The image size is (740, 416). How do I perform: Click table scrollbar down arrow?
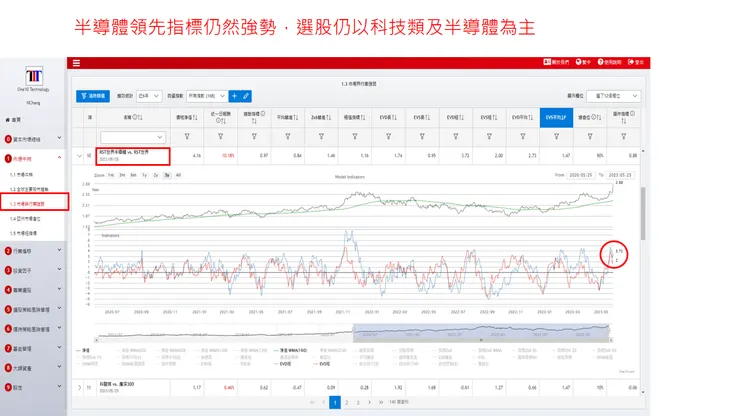(x=643, y=392)
